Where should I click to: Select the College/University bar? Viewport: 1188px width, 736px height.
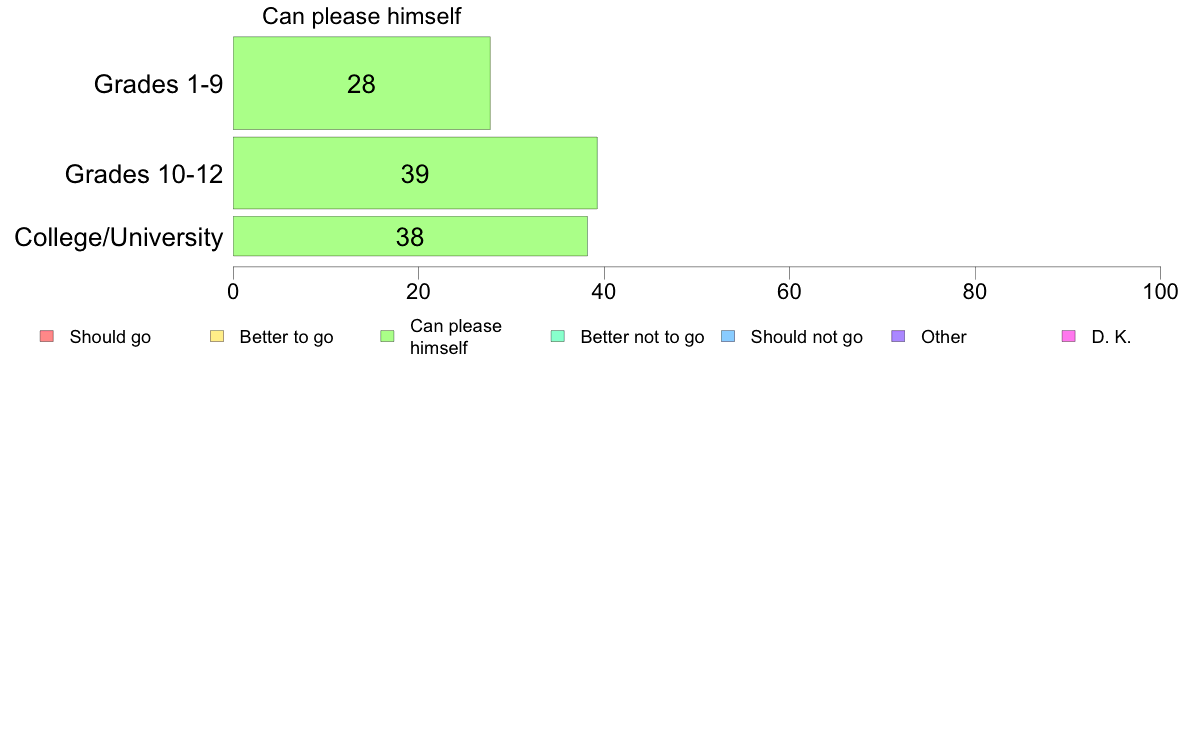tap(410, 236)
